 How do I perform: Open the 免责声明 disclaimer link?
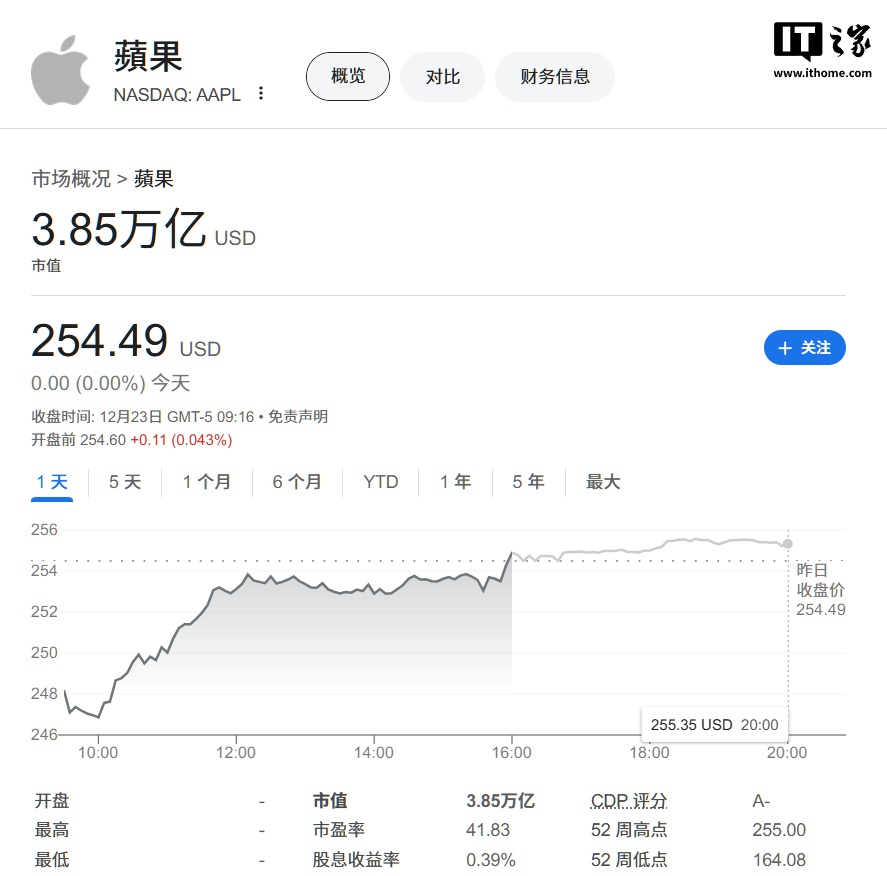pyautogui.click(x=298, y=417)
